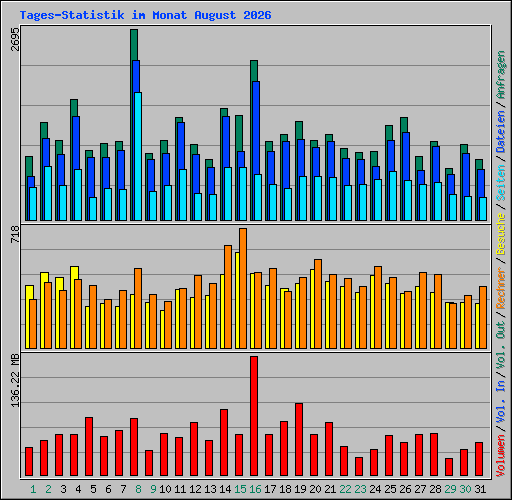Image resolution: width=512 pixels, height=500 pixels.
Task: Click the green Anfragen bar for day 4
Action: coord(74,108)
